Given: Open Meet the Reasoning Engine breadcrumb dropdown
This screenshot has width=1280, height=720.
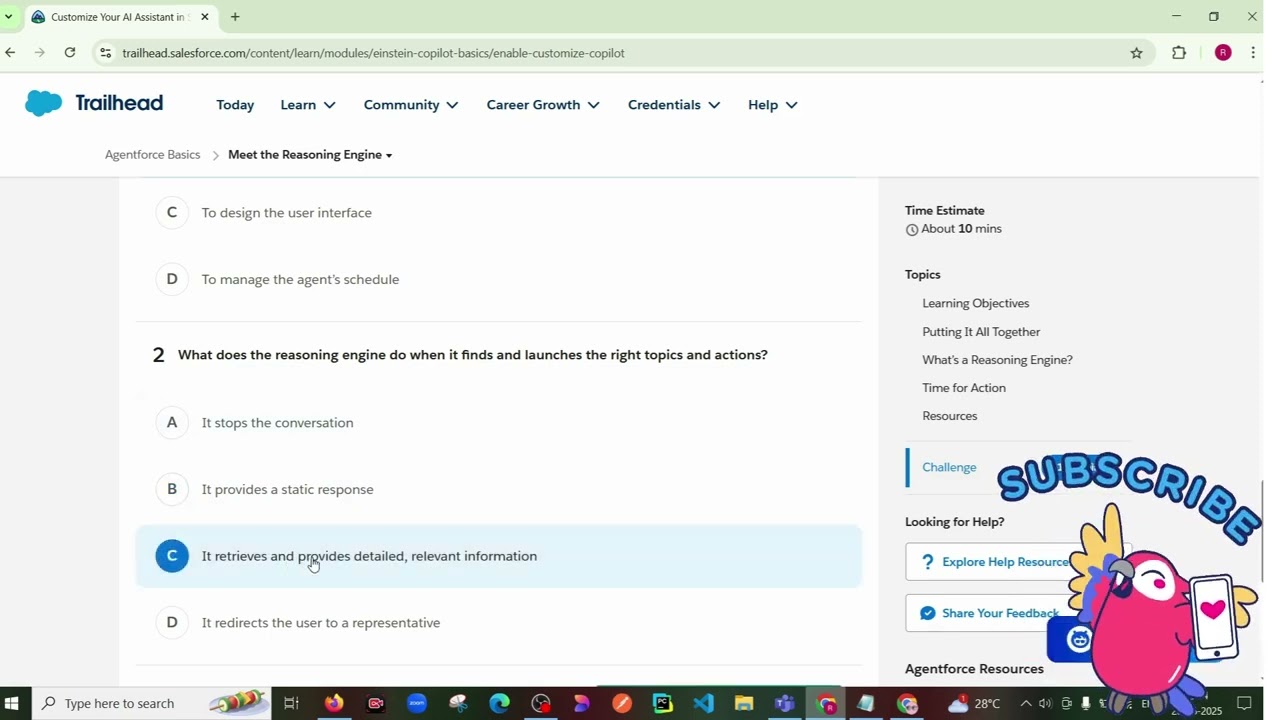Looking at the screenshot, I should pyautogui.click(x=310, y=155).
